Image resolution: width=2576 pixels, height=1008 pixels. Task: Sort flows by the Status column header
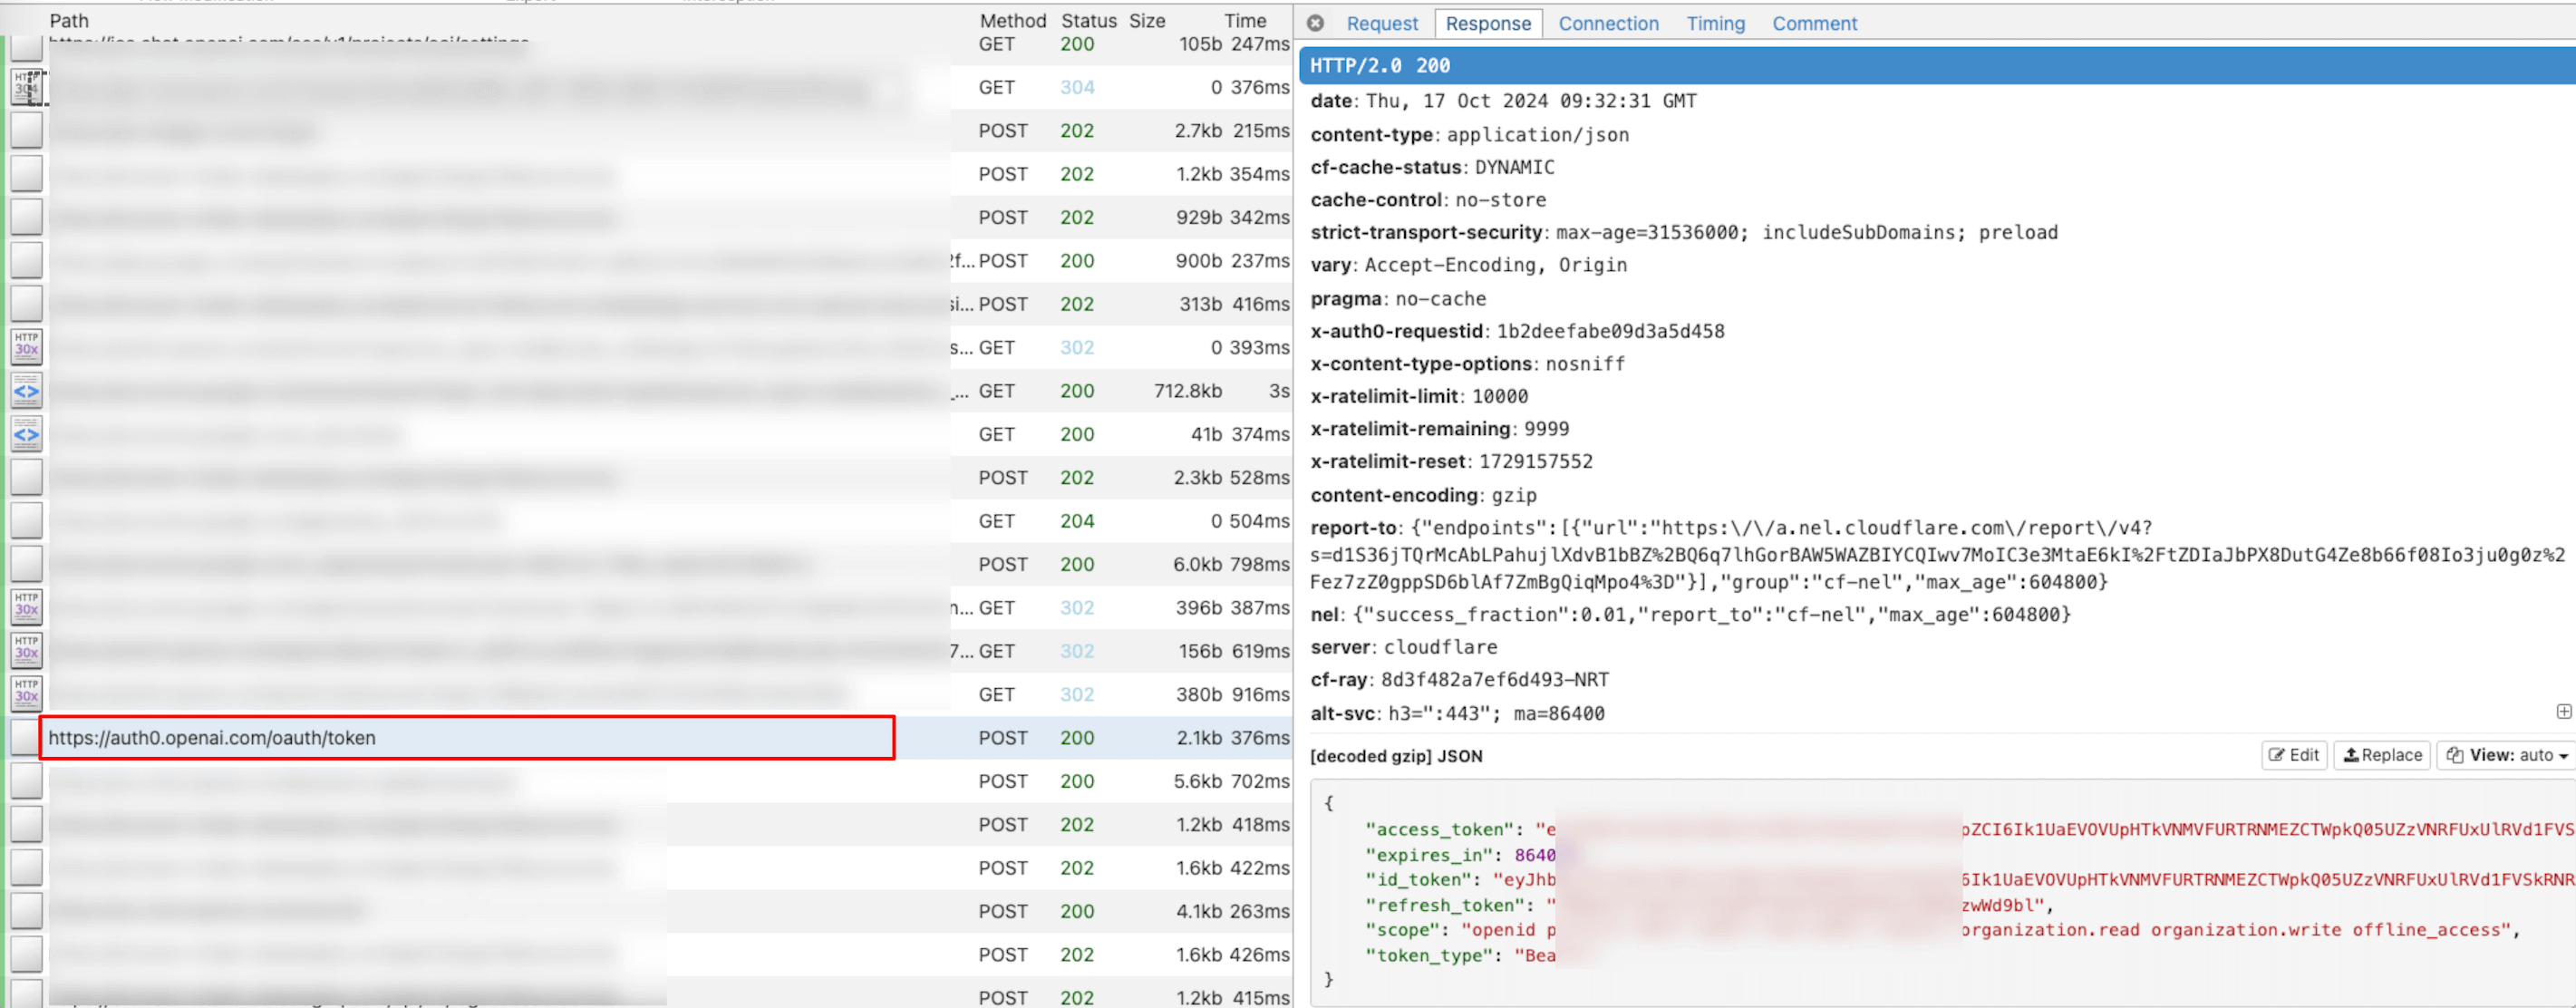[1088, 20]
